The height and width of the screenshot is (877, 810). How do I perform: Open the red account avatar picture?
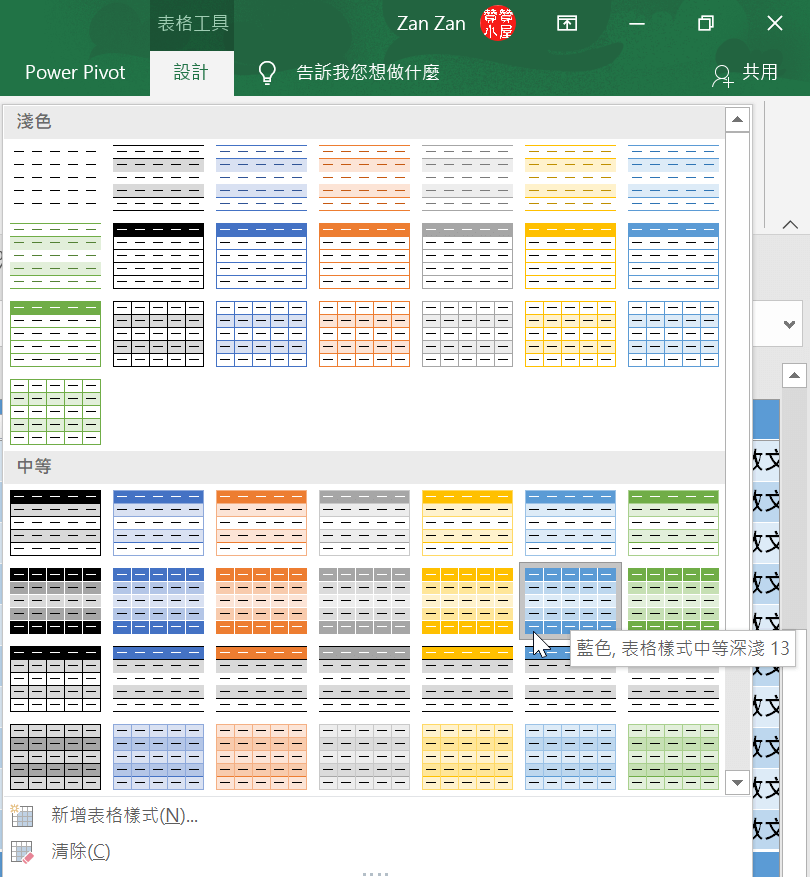pos(497,23)
